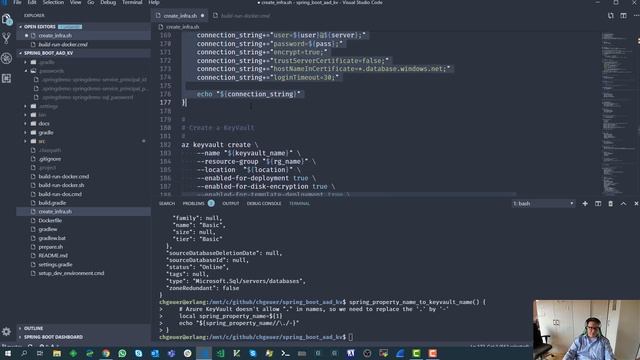Open the Help menu
The width and height of the screenshot is (640, 360).
(x=154, y=2)
